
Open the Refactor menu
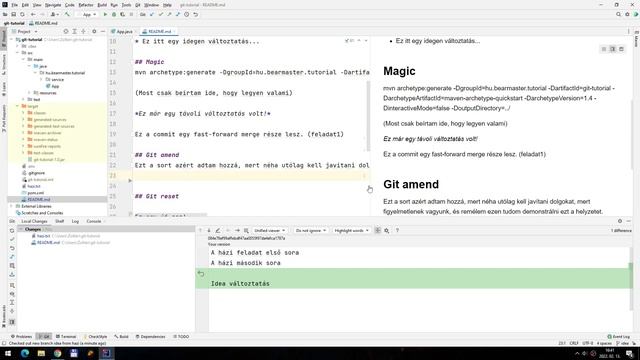[86, 5]
